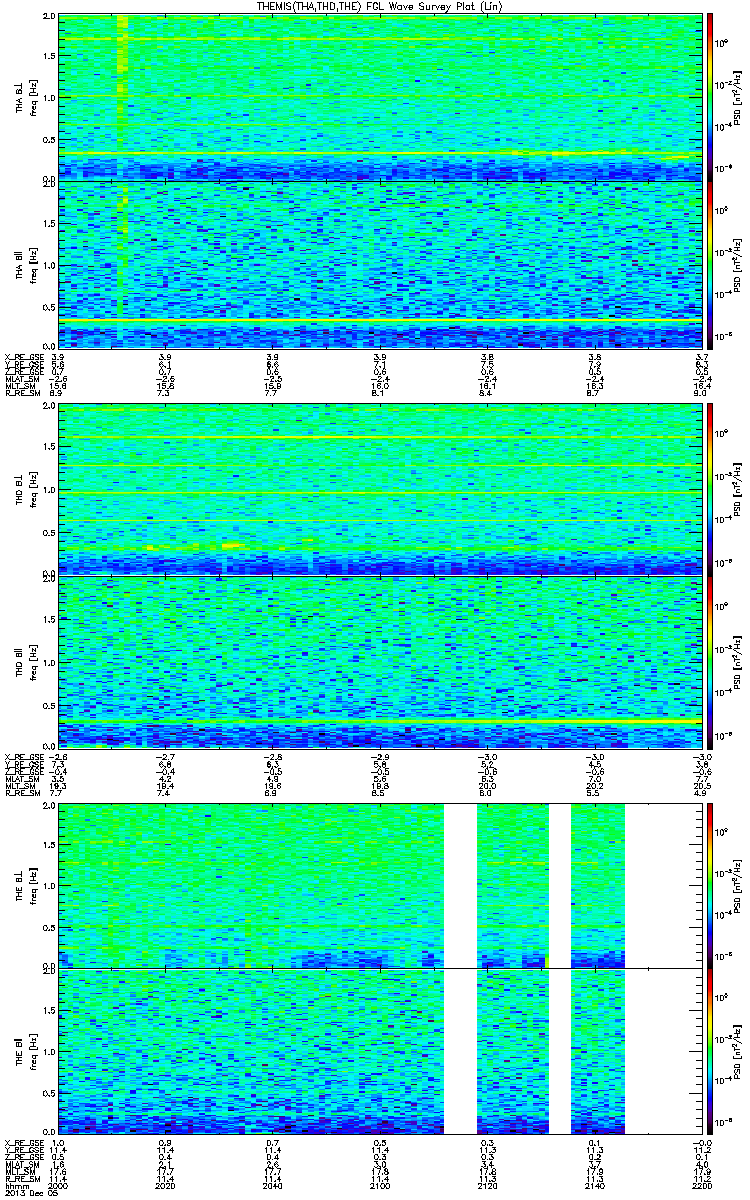The height and width of the screenshot is (1200, 750).
Task: Click the 1.0 frequency tick on THA B-perpendicular axis
Action: point(49,97)
